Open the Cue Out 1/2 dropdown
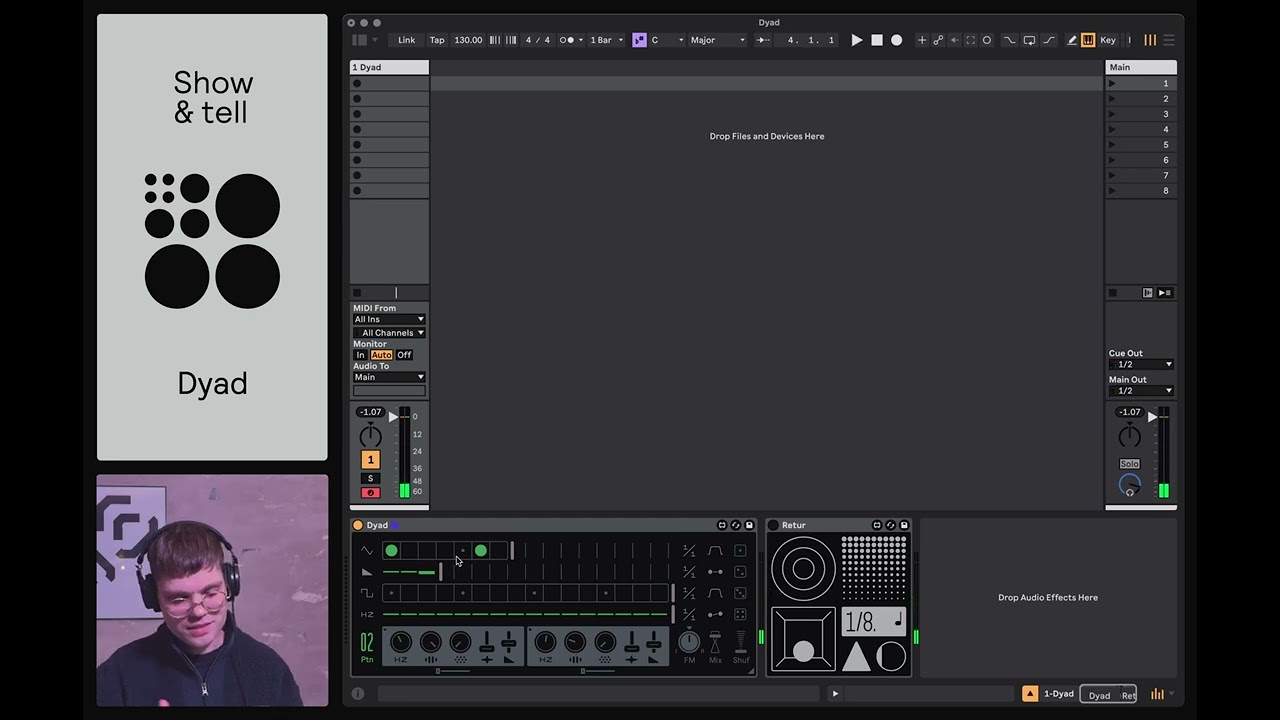1280x720 pixels. click(x=1140, y=365)
